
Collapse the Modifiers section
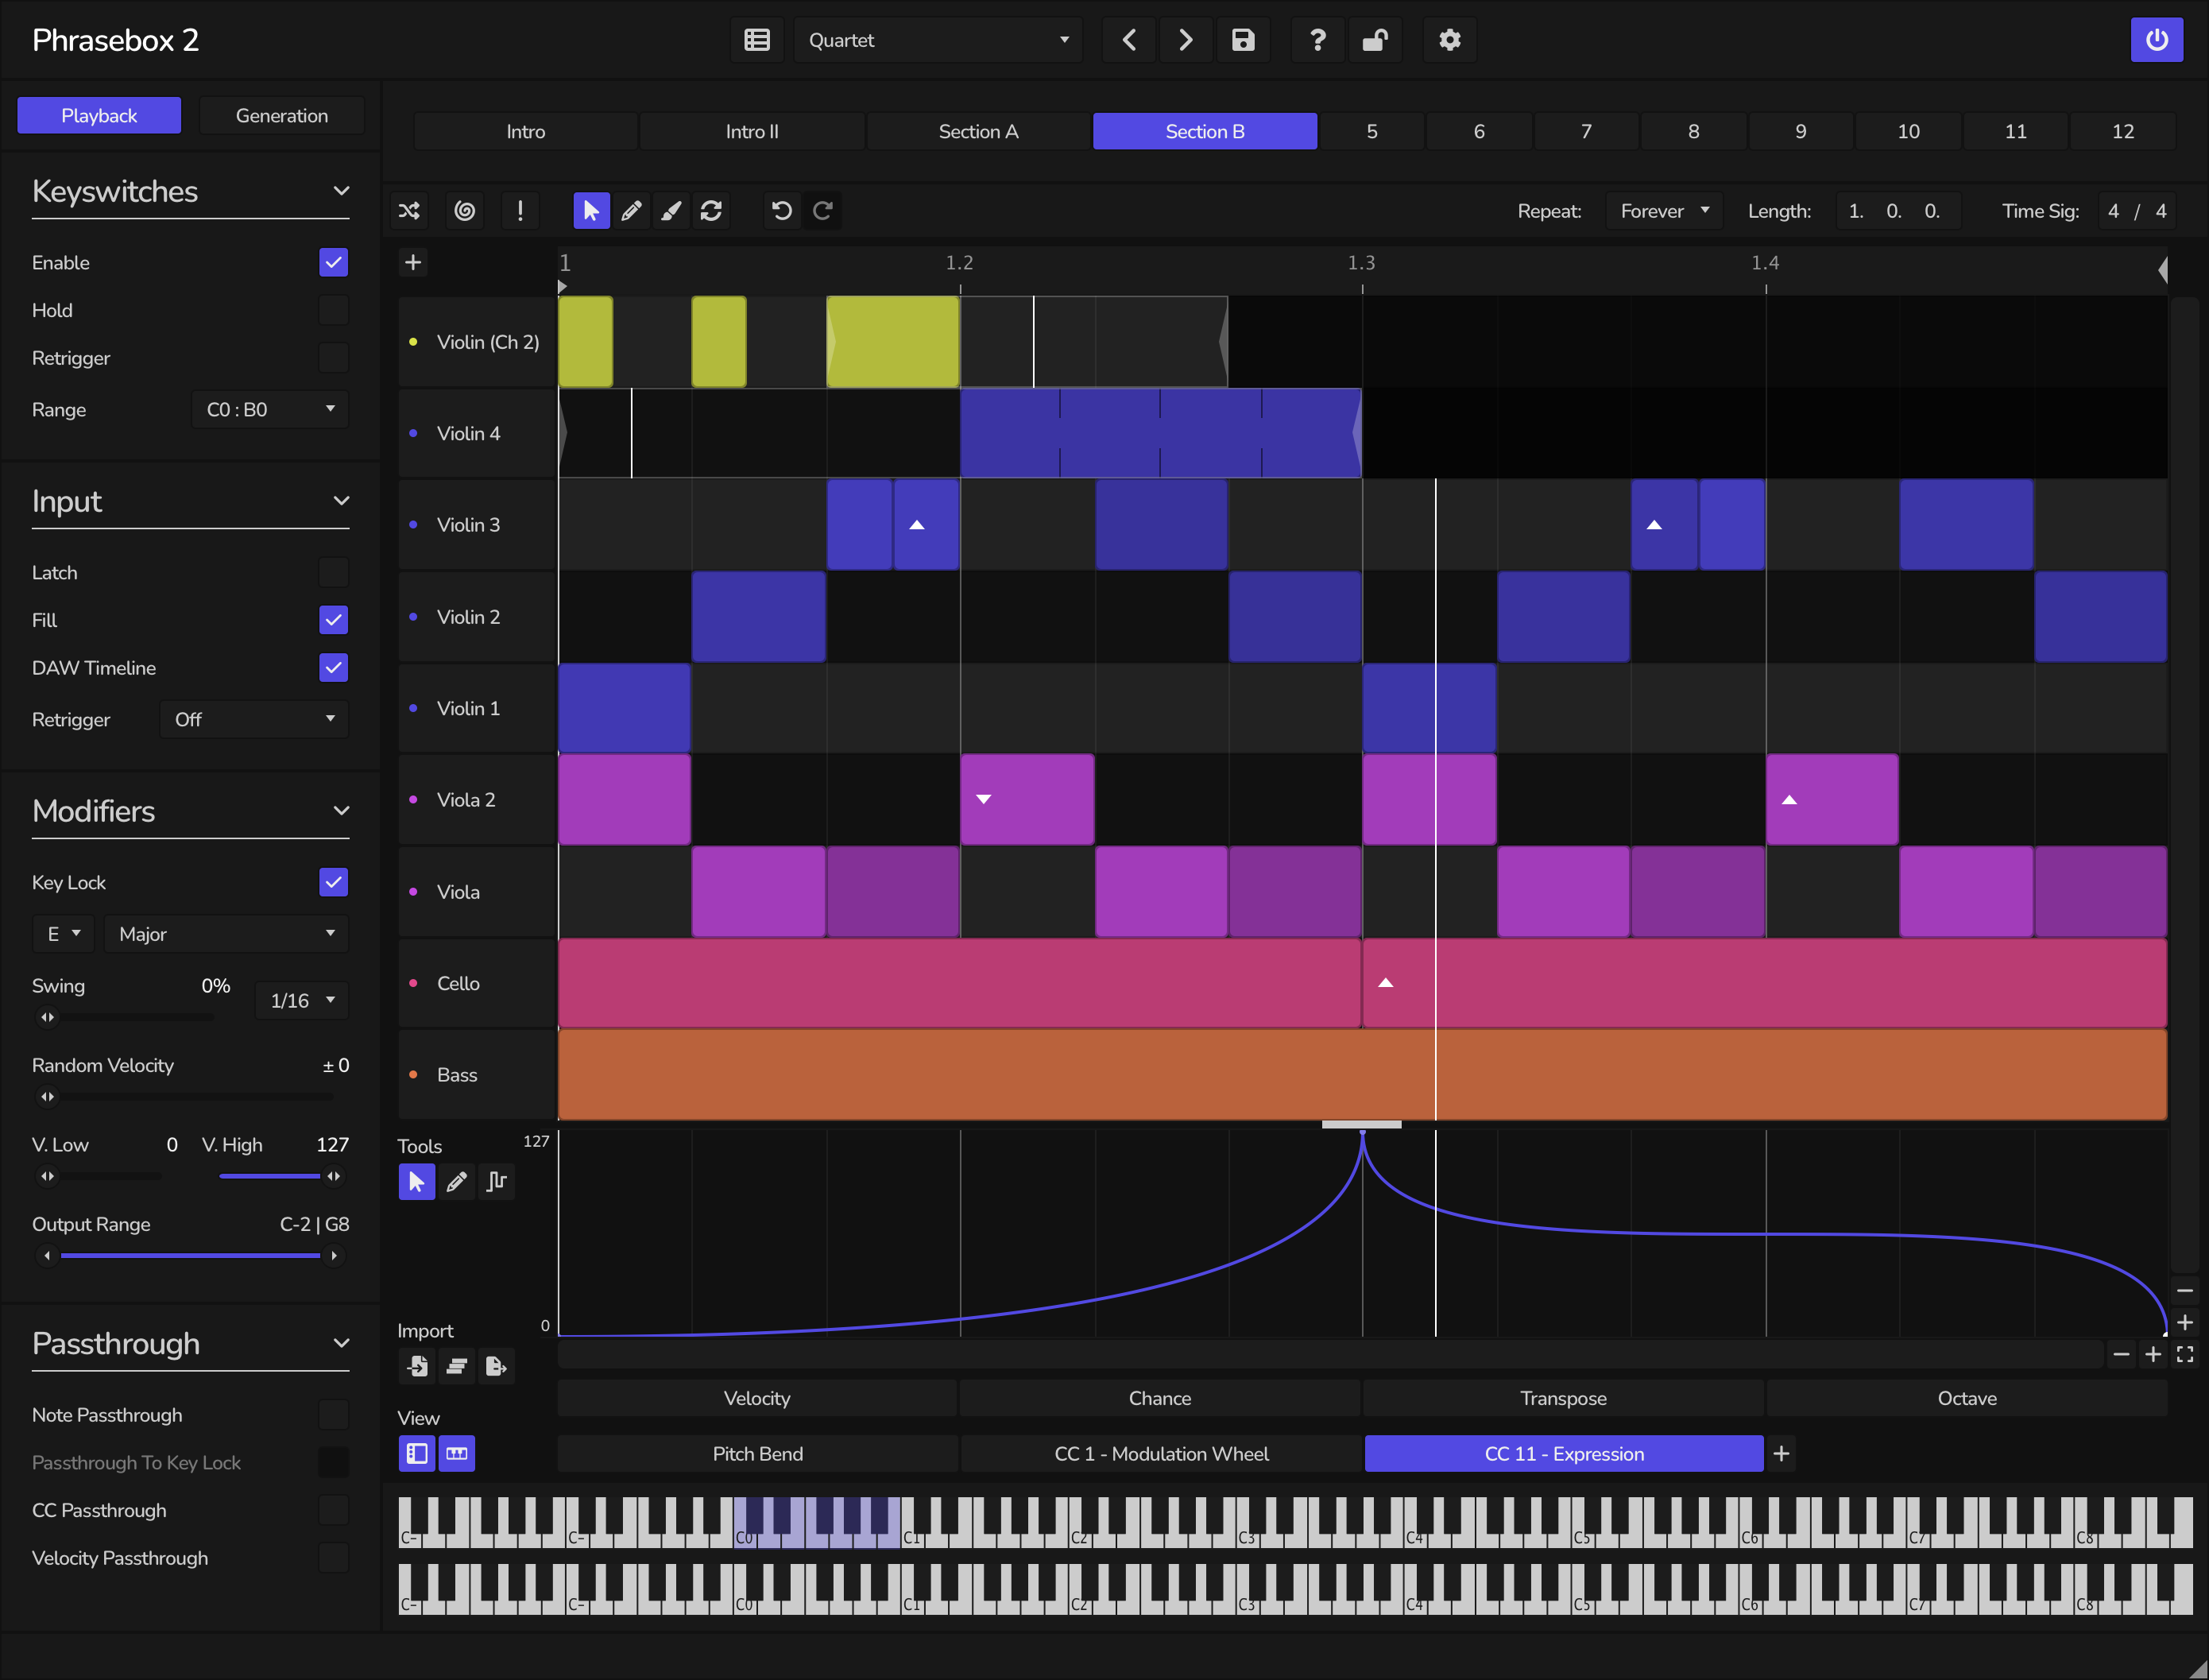coord(341,811)
